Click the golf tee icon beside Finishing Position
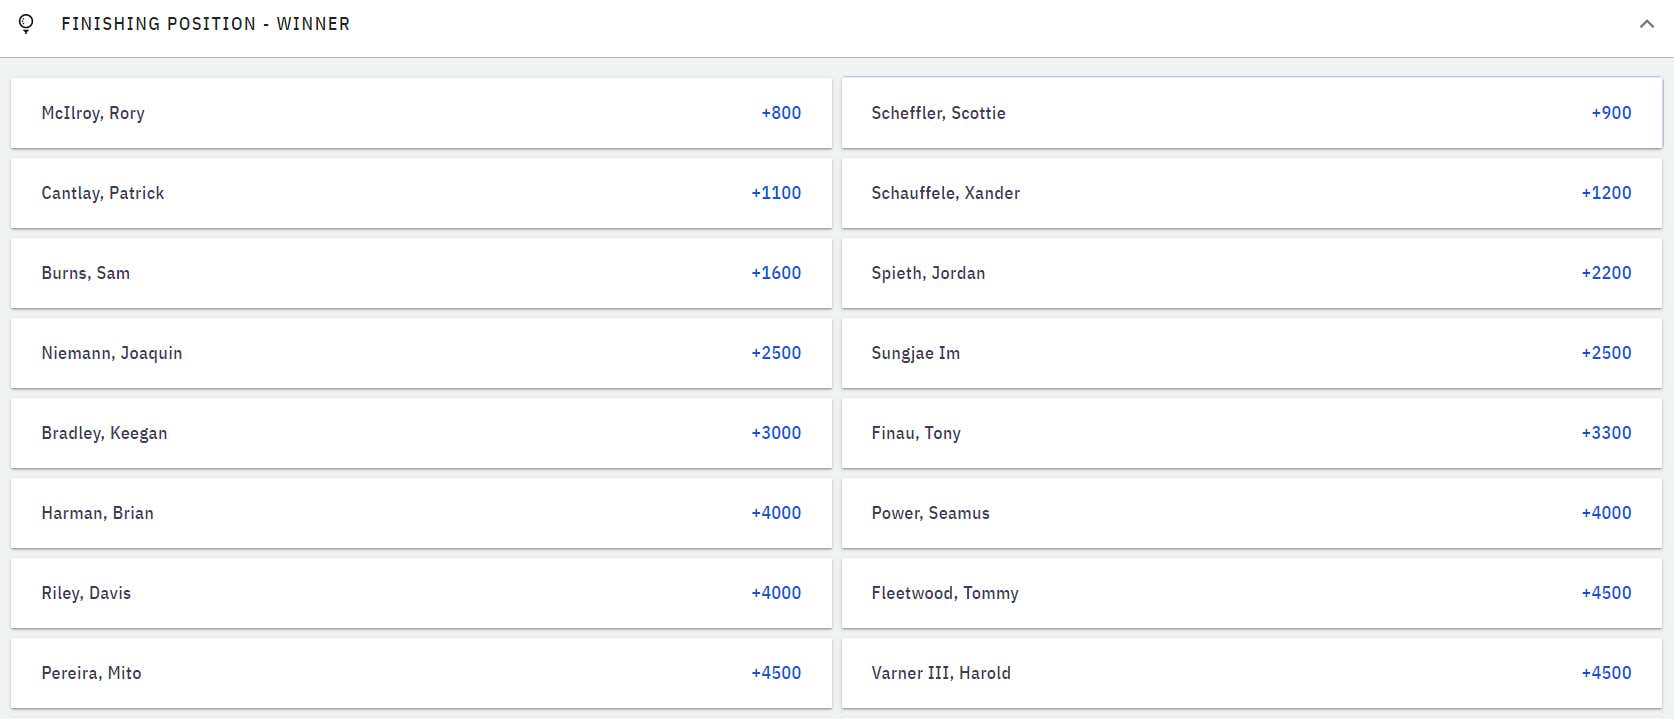 (x=26, y=23)
